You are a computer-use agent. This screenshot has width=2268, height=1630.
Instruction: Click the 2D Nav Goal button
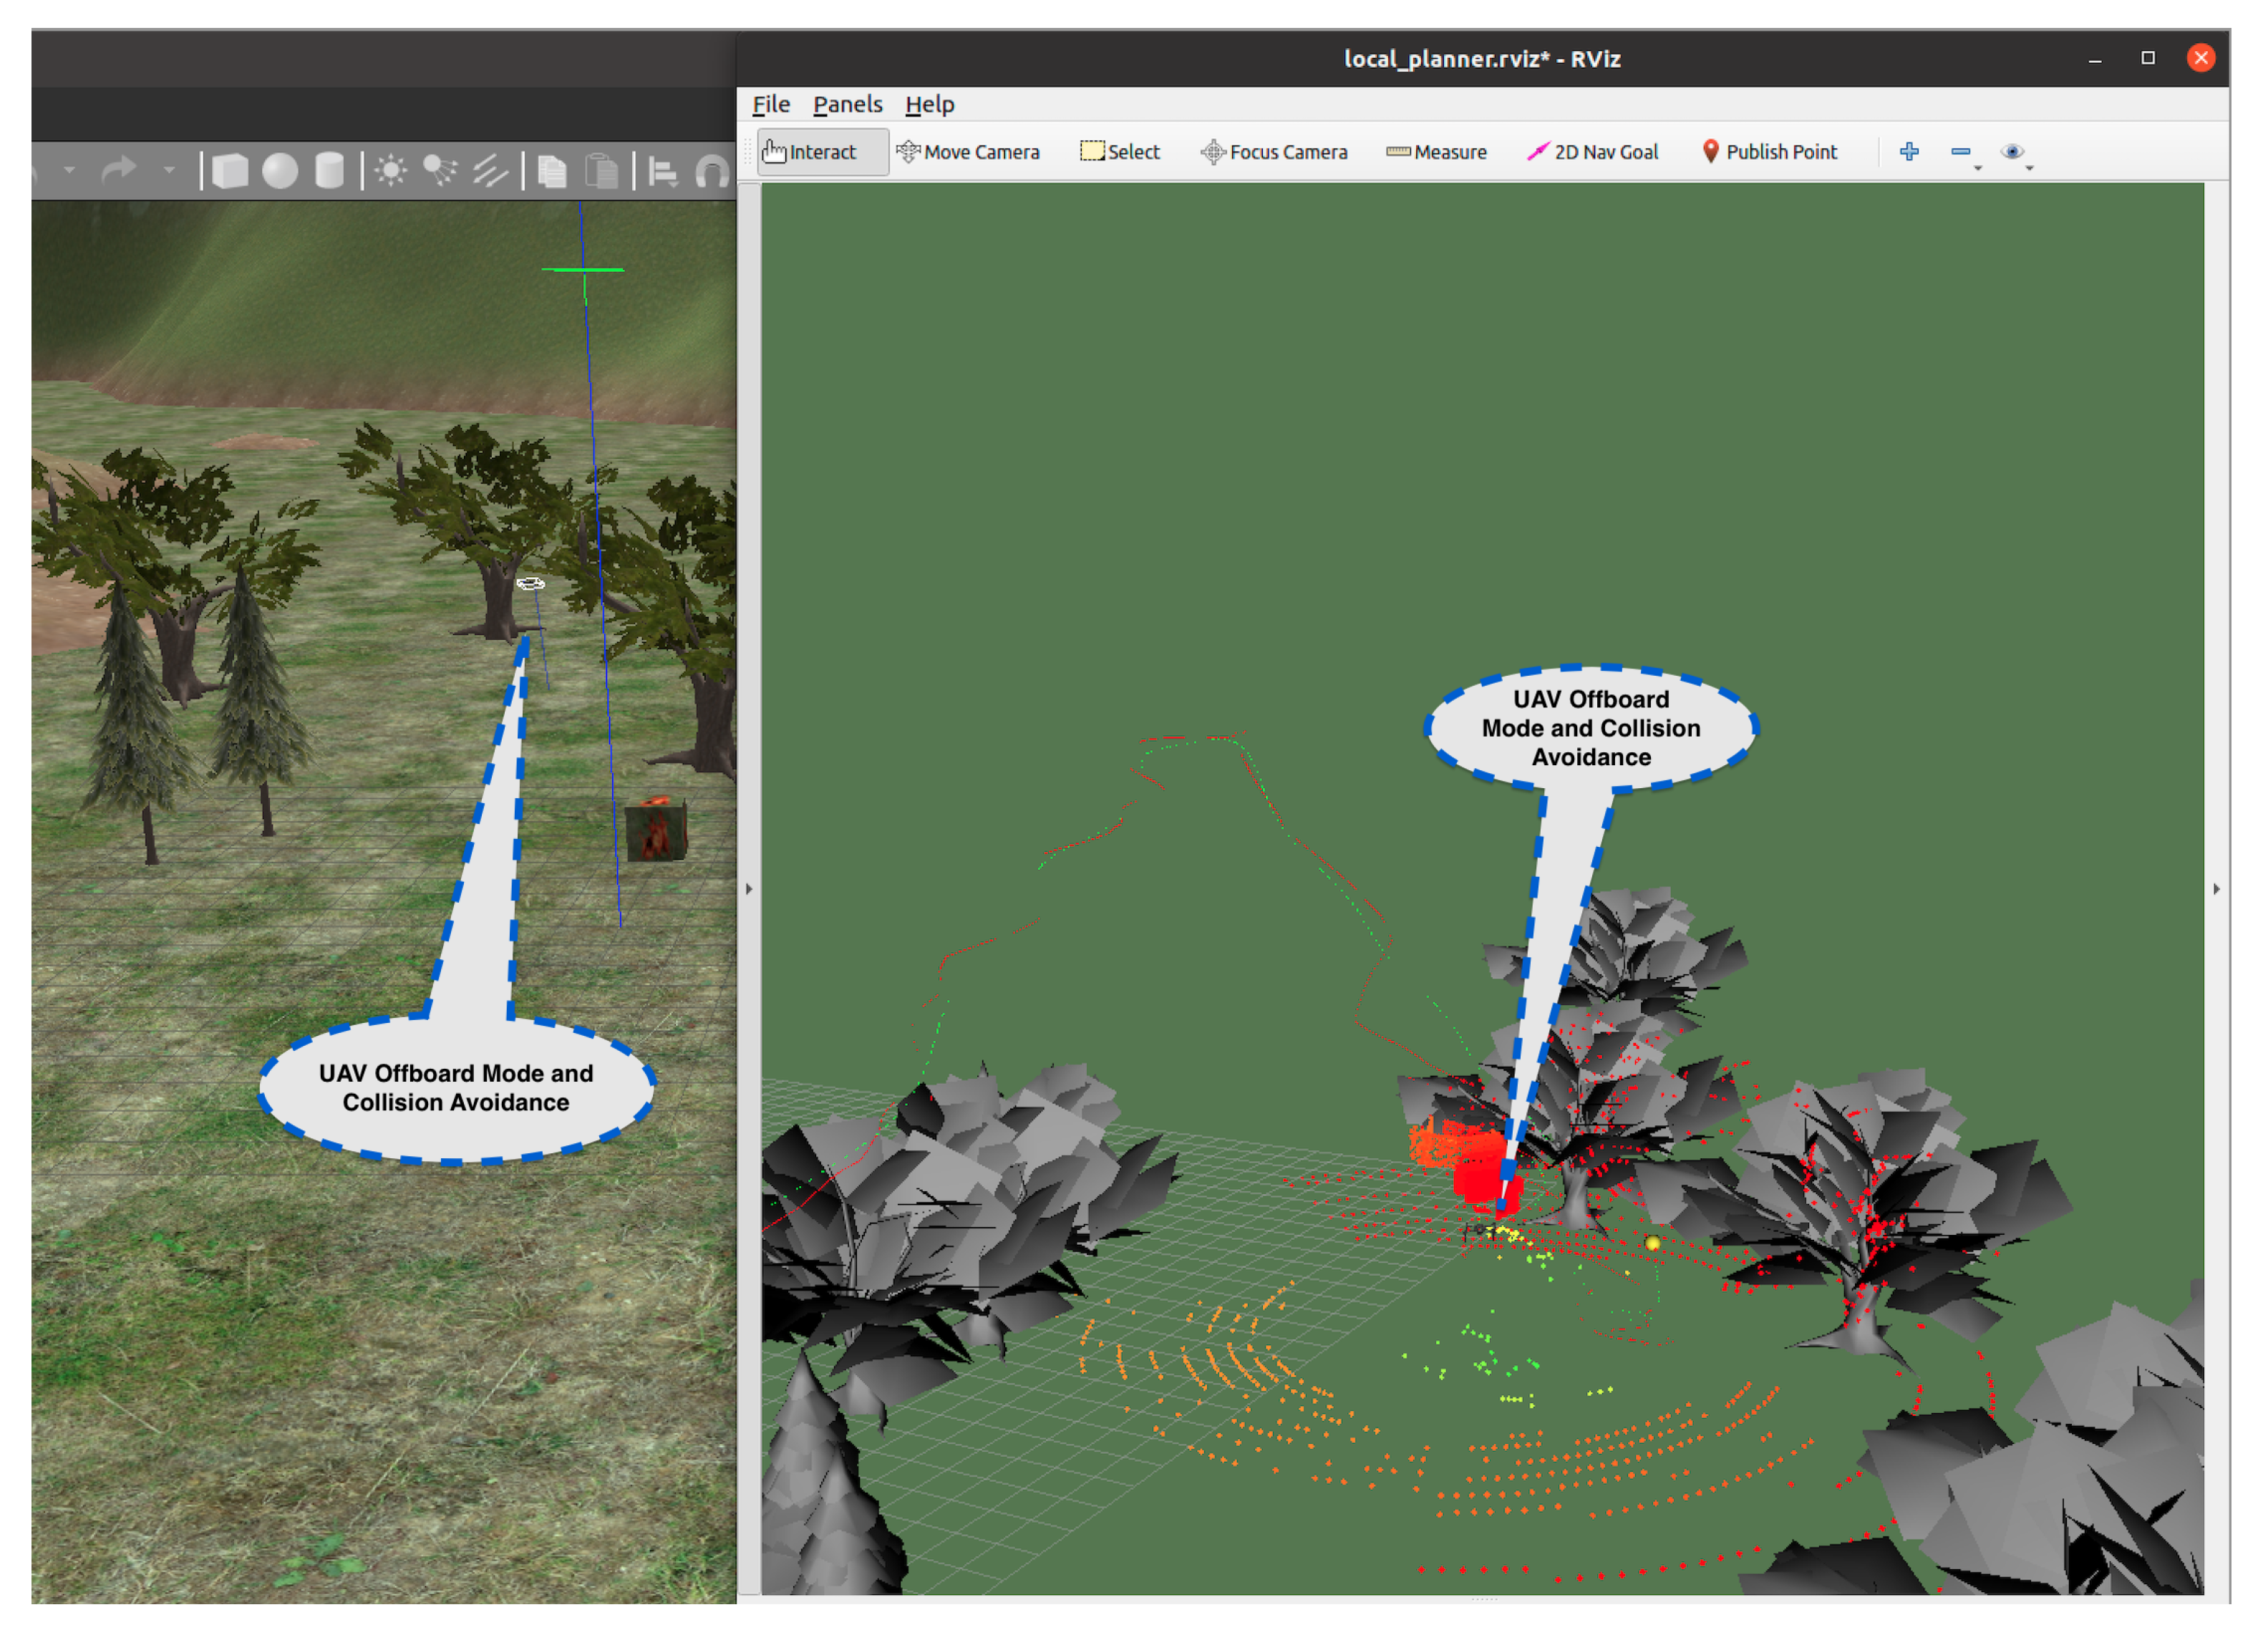point(1592,152)
